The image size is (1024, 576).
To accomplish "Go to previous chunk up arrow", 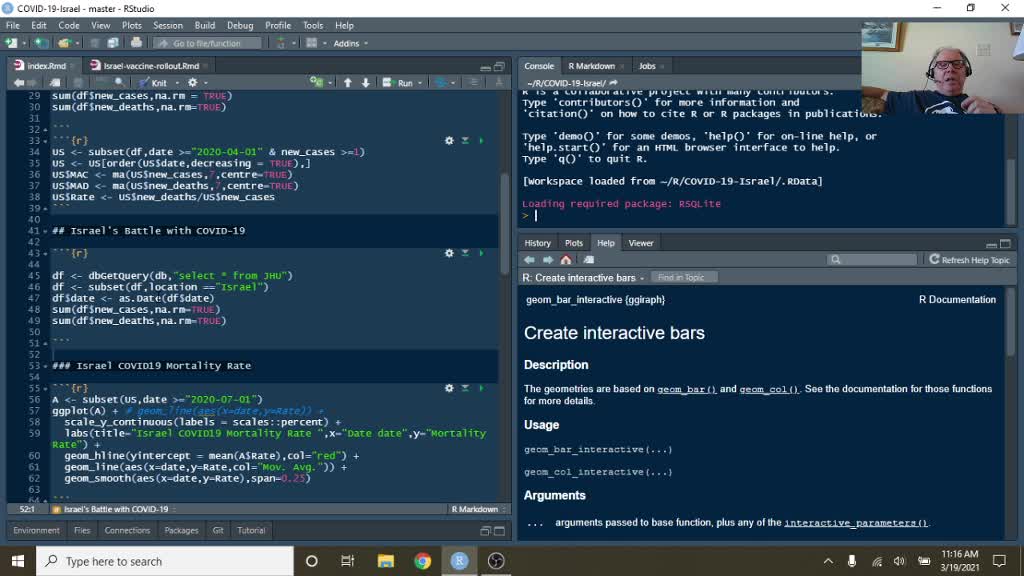I will tap(347, 83).
